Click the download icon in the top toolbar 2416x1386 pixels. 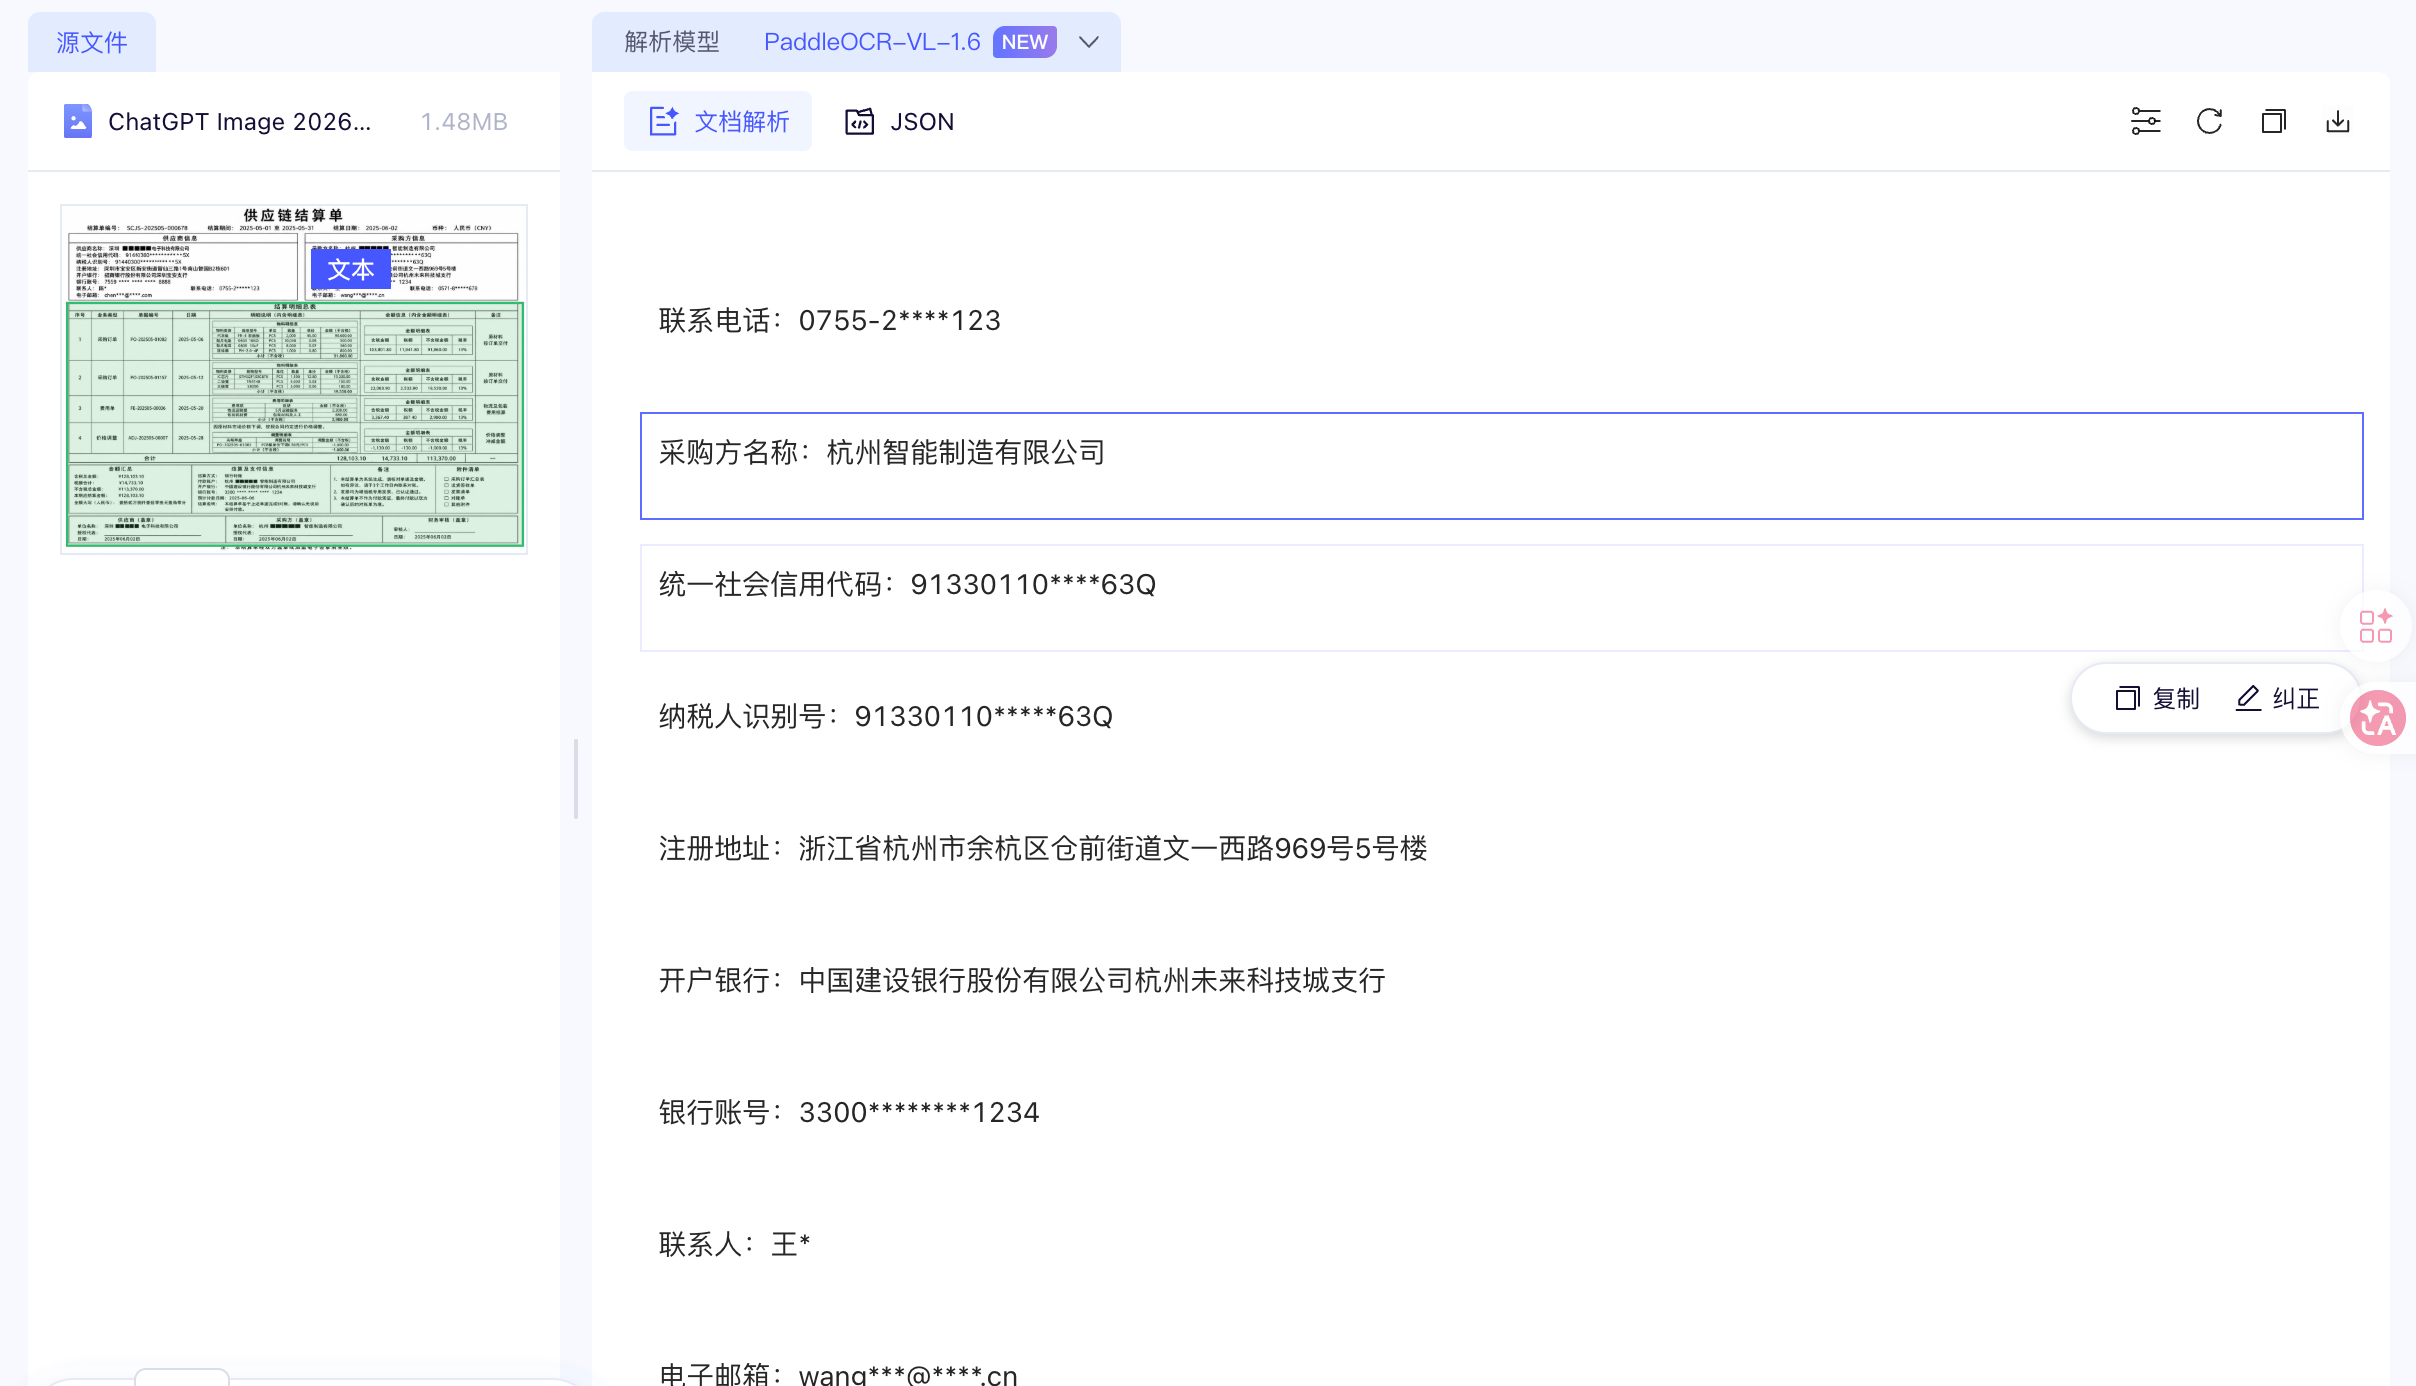2337,122
